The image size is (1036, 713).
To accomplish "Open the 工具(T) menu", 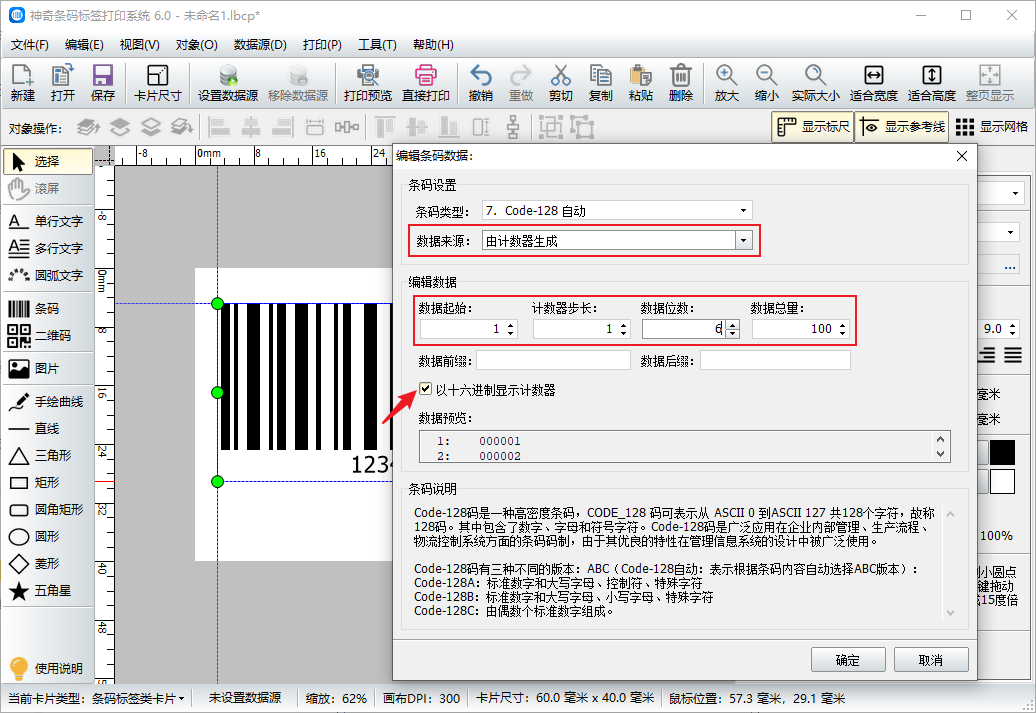I will pos(377,45).
